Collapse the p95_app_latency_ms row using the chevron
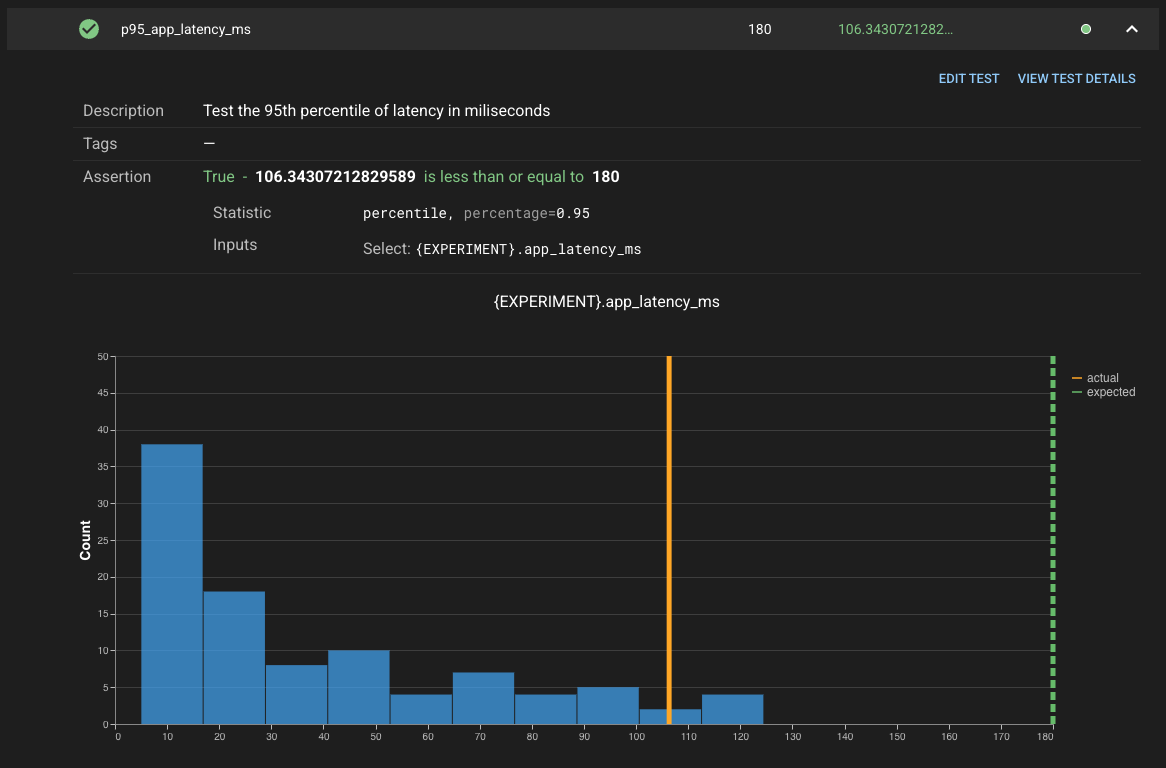 (x=1132, y=29)
